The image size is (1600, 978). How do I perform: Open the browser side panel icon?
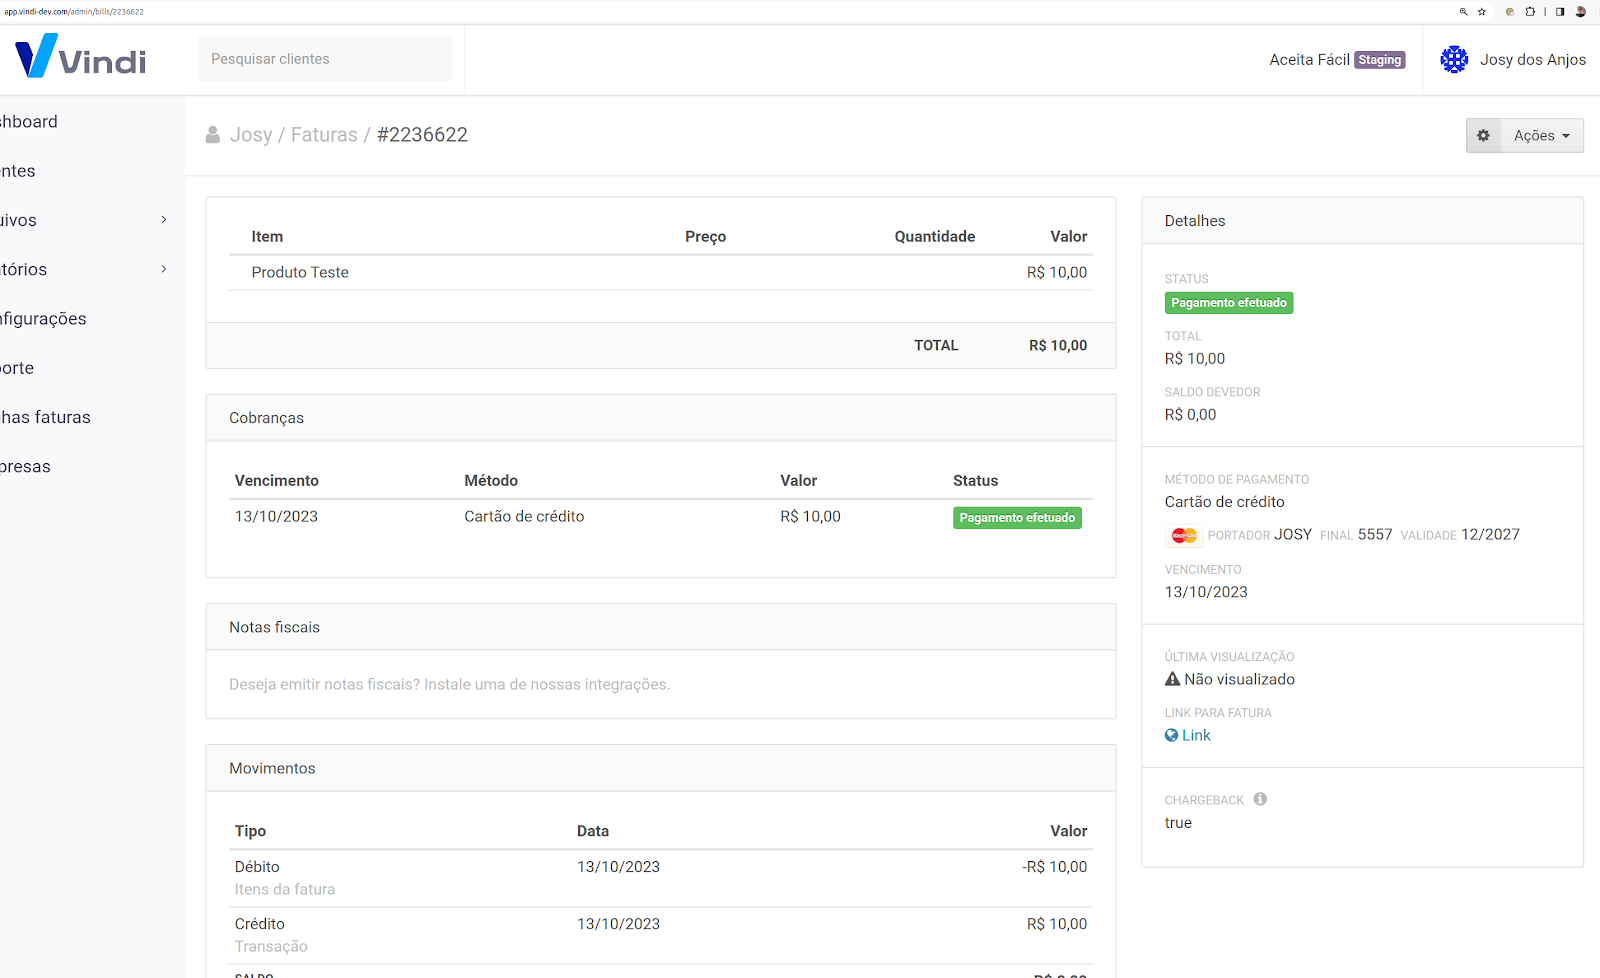tap(1560, 12)
